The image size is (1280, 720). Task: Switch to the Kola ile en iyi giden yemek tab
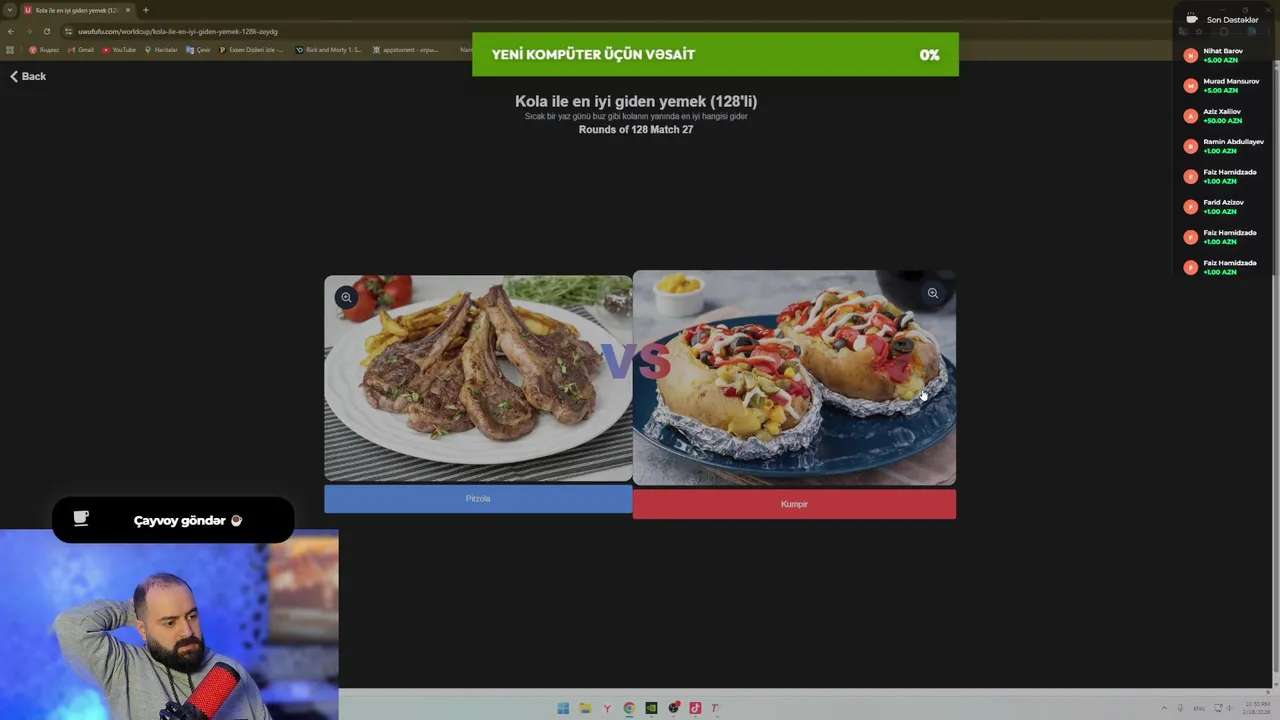76,10
